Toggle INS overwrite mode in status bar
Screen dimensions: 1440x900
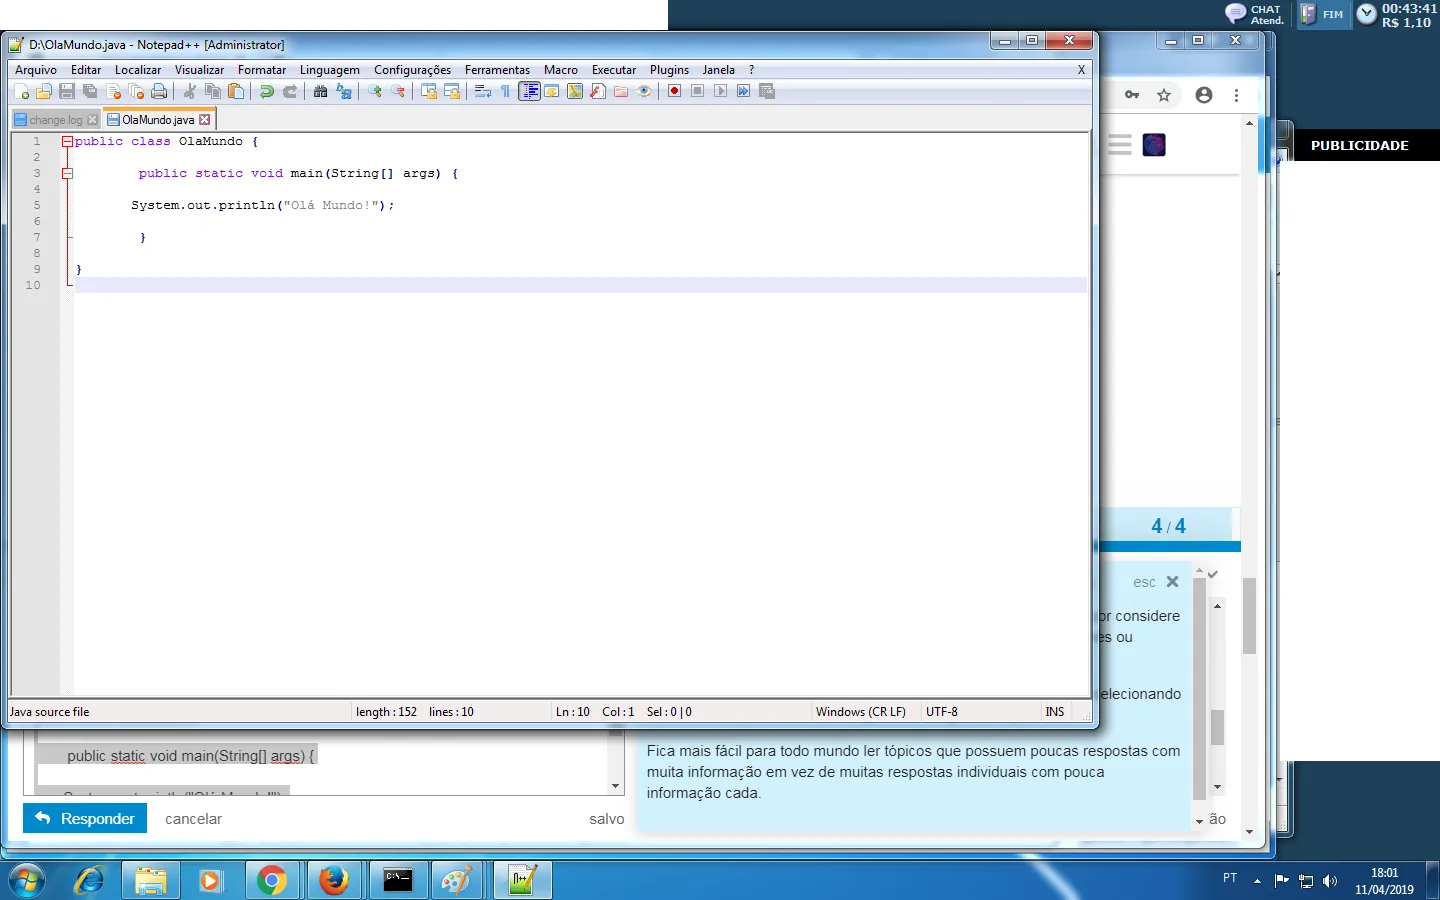1054,711
